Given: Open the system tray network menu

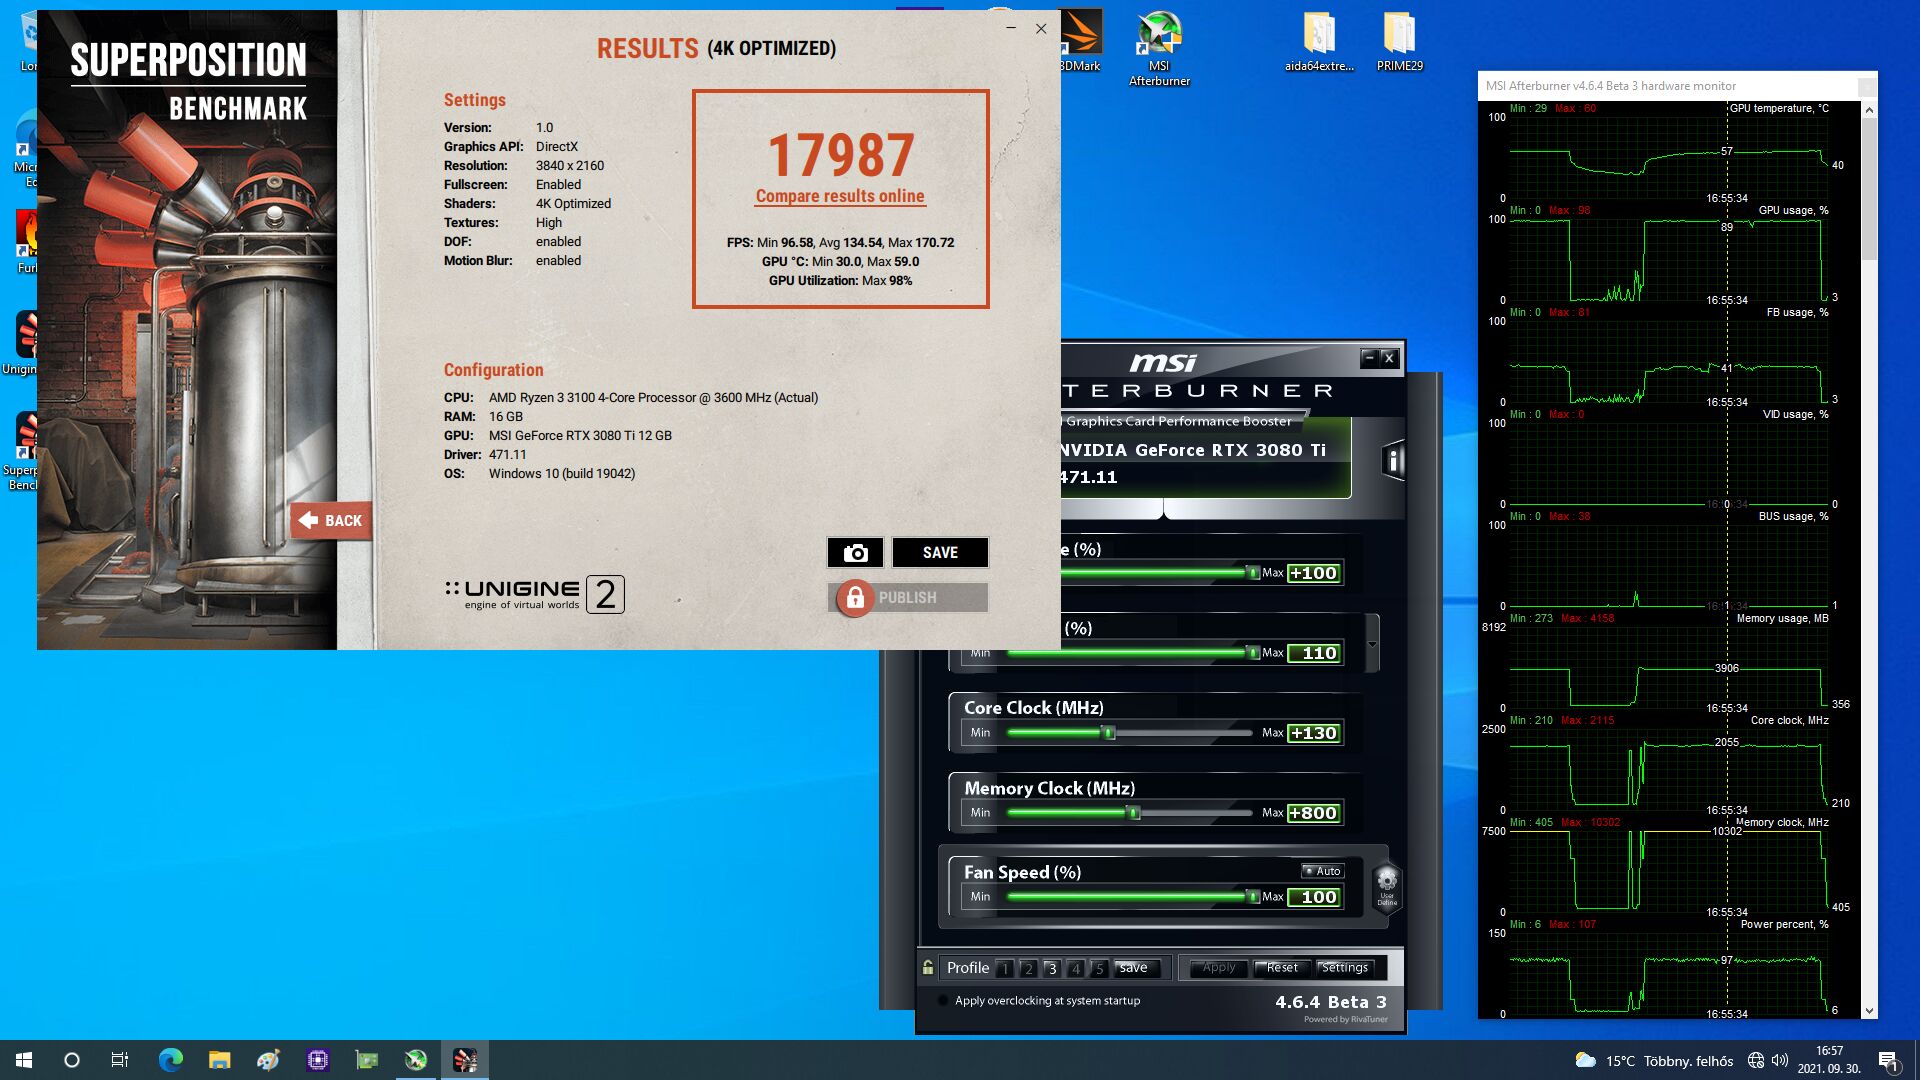Looking at the screenshot, I should (1756, 1060).
